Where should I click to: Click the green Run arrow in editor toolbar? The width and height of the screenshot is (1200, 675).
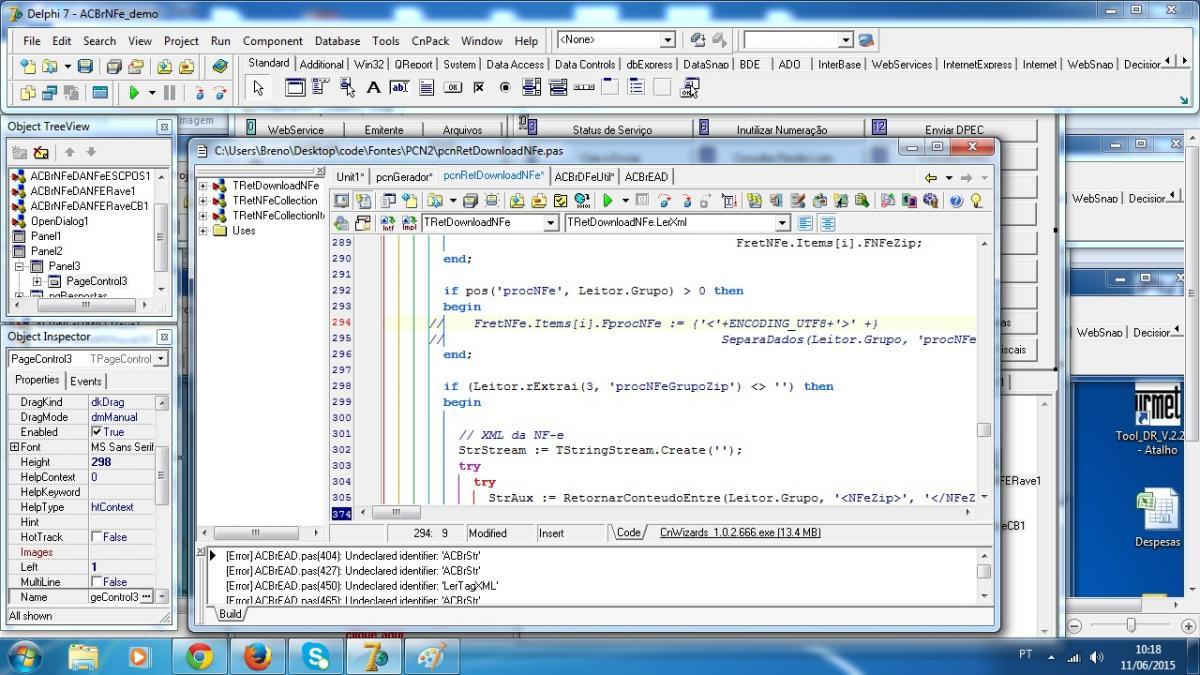coord(606,201)
